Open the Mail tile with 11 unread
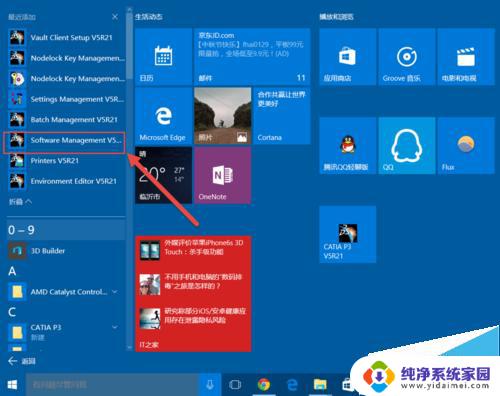Viewport: 500px width, 396px height. tap(252, 57)
